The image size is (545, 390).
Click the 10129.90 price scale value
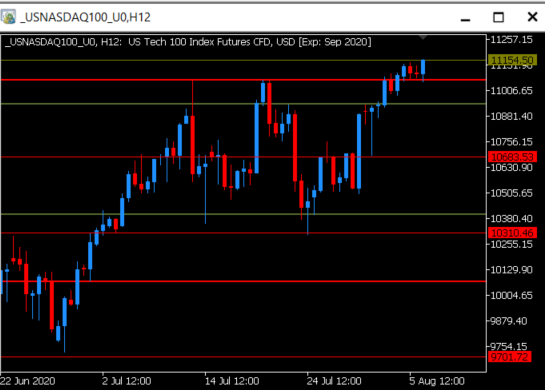tap(511, 270)
